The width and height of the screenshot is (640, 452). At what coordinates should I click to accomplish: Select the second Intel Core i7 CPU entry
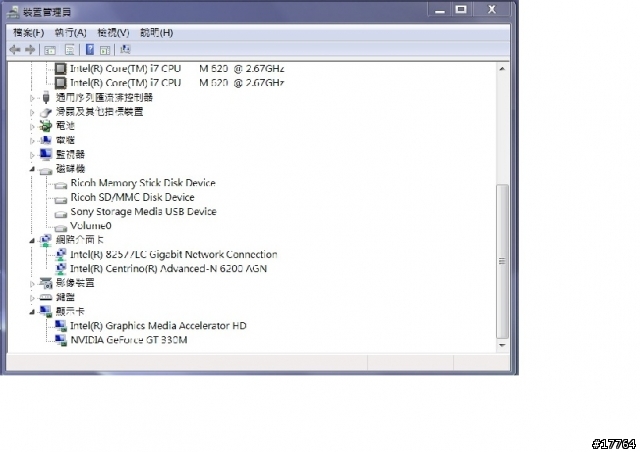pos(177,83)
